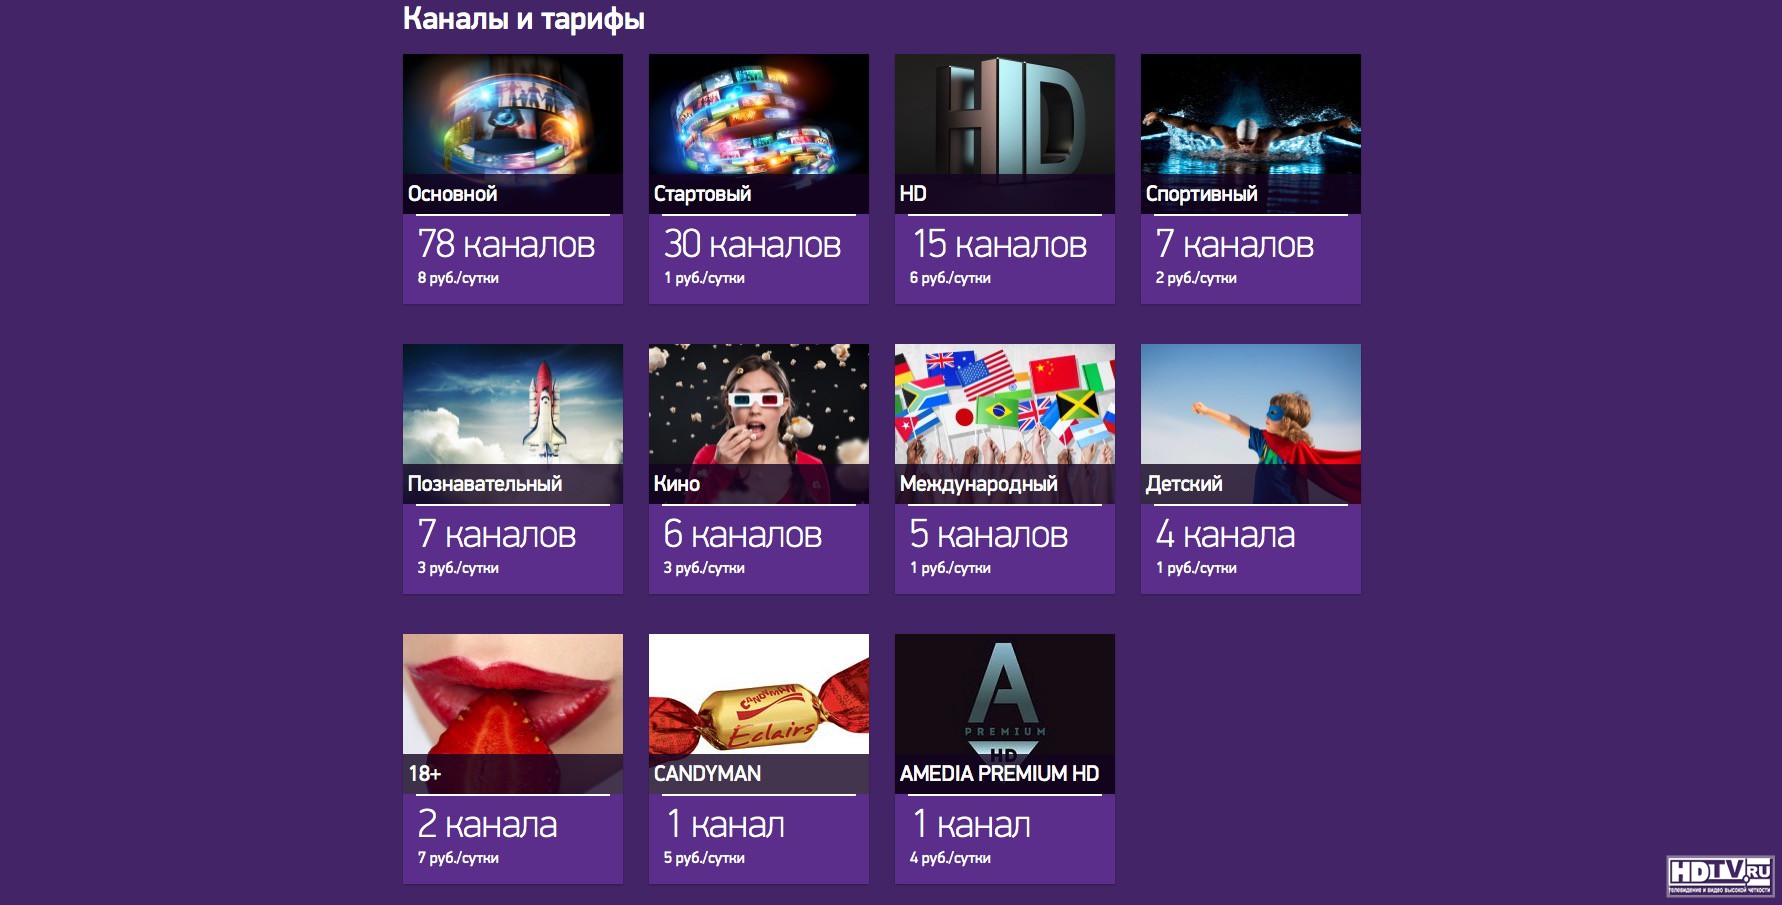Click the 30 каналов tariff text

tap(752, 244)
